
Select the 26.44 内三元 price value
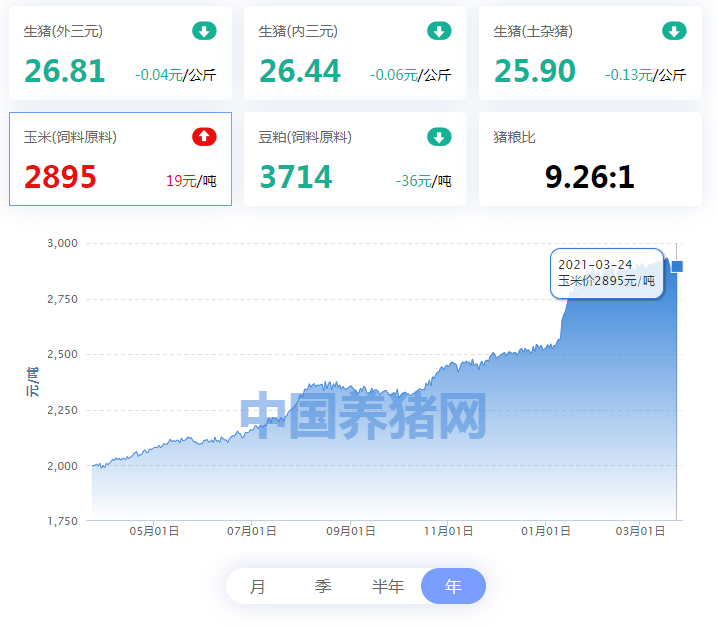click(x=300, y=71)
